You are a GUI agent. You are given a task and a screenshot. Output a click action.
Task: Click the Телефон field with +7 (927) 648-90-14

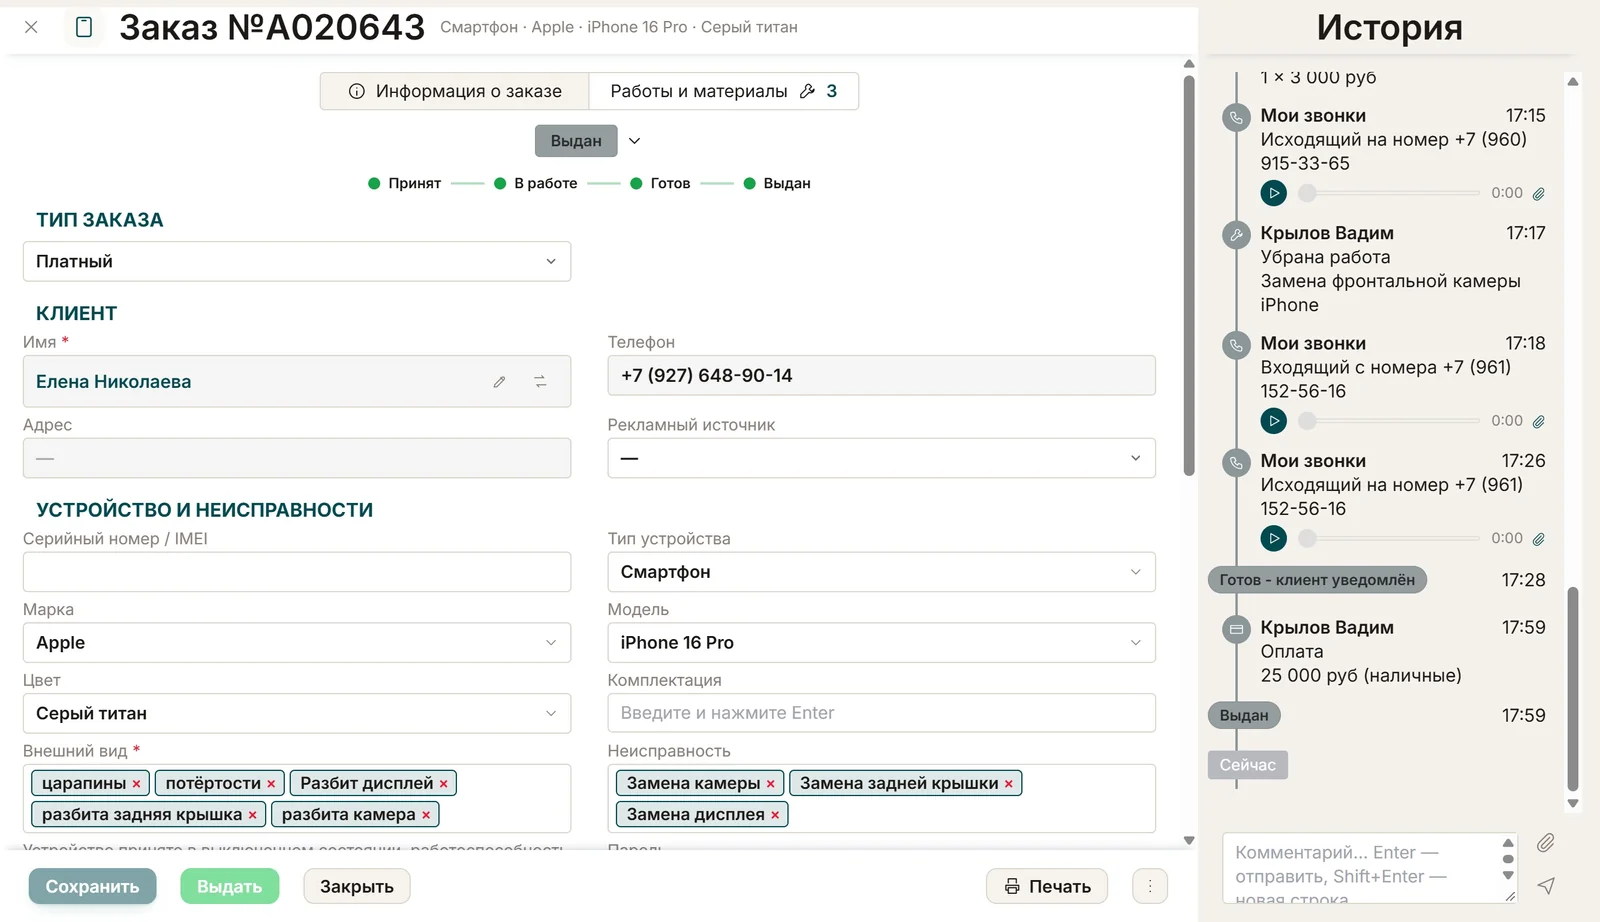(x=881, y=376)
